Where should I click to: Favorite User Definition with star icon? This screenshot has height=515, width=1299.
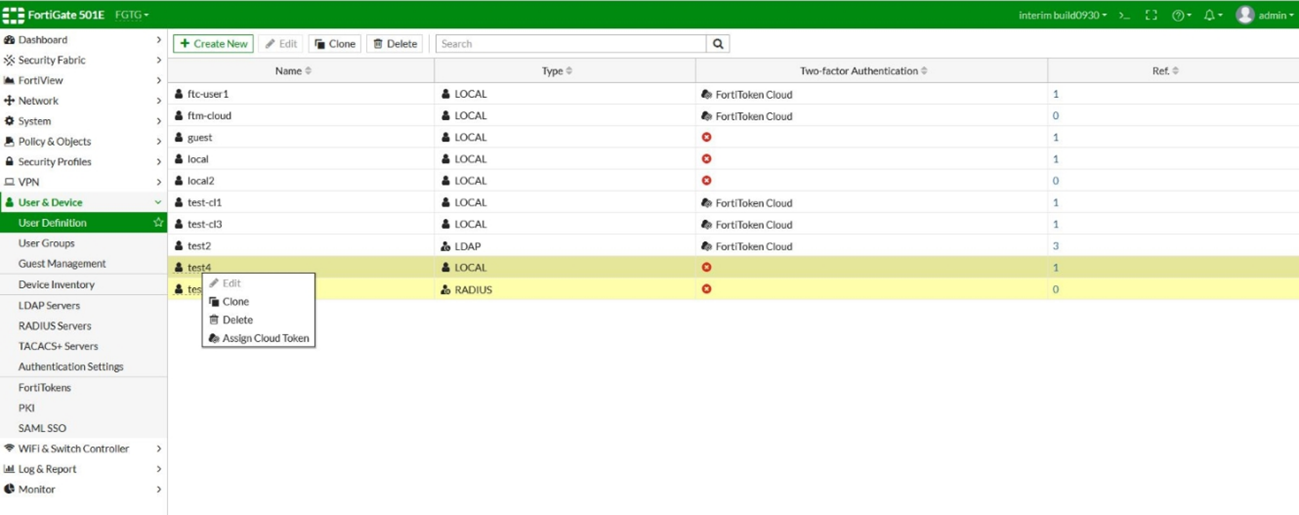[x=158, y=222]
